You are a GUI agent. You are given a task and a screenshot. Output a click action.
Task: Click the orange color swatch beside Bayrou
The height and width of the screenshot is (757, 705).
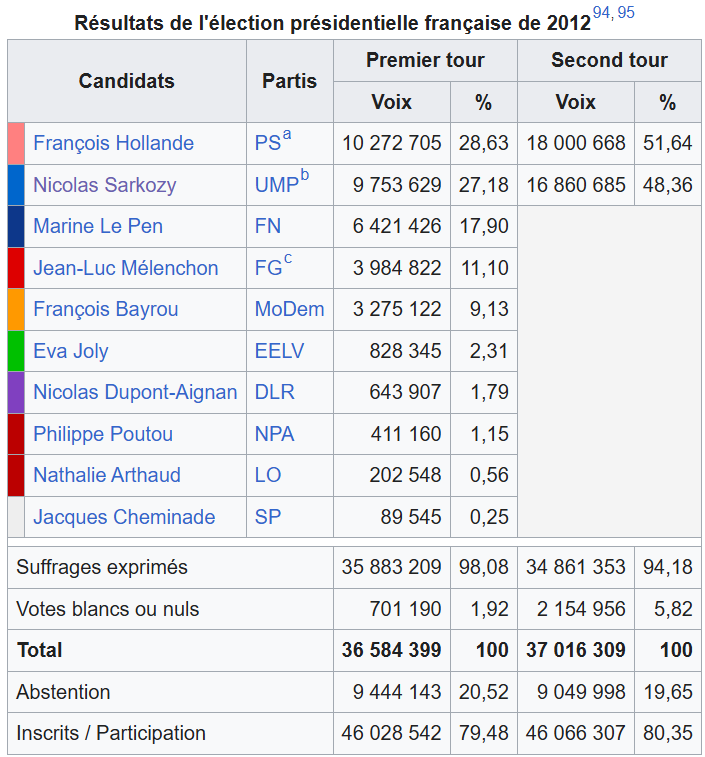16,309
